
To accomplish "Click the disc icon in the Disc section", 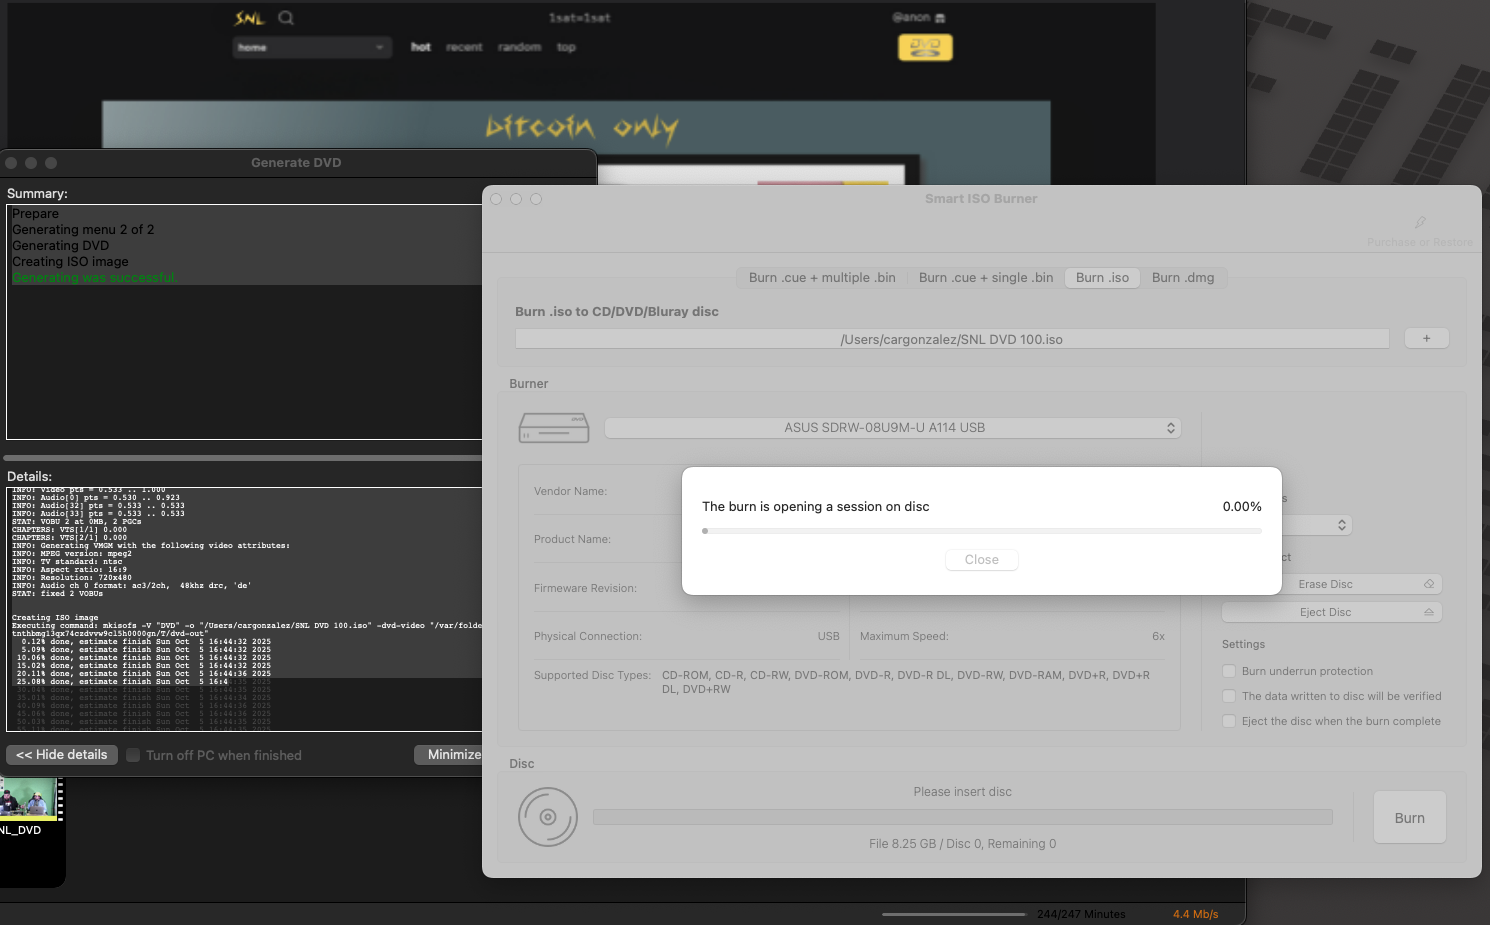I will pos(548,817).
